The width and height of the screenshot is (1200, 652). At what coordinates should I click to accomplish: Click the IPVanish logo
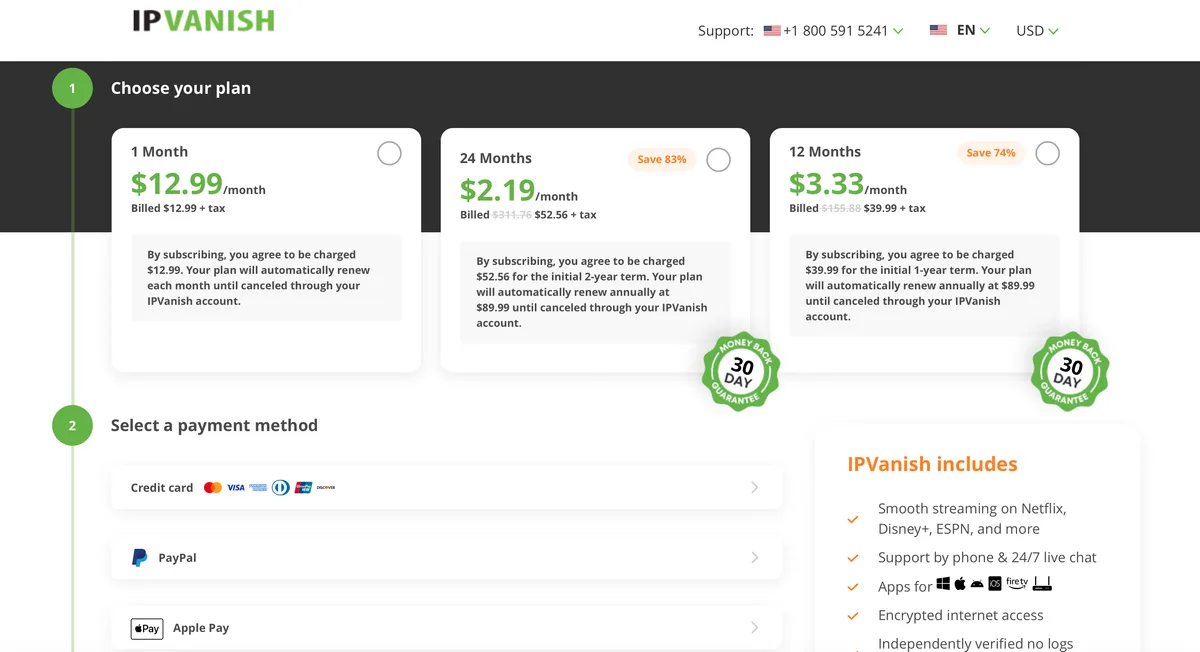(x=203, y=20)
